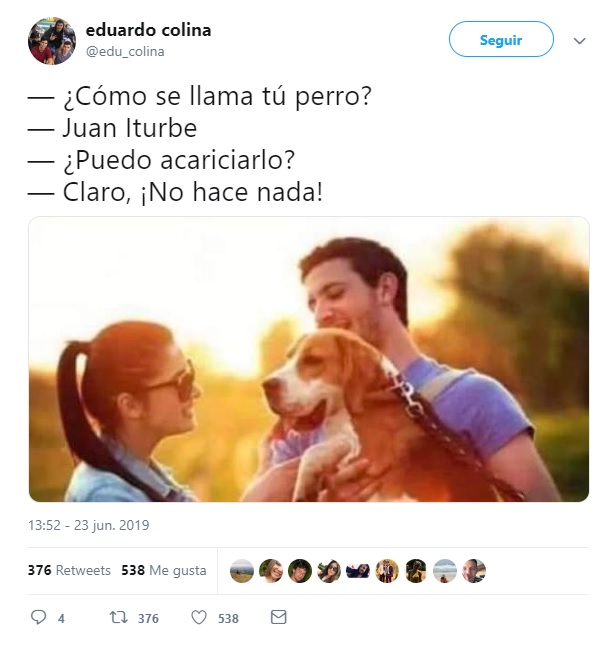Click the fourth liker avatar with sunglasses
Image resolution: width=615 pixels, height=651 pixels.
pyautogui.click(x=329, y=571)
